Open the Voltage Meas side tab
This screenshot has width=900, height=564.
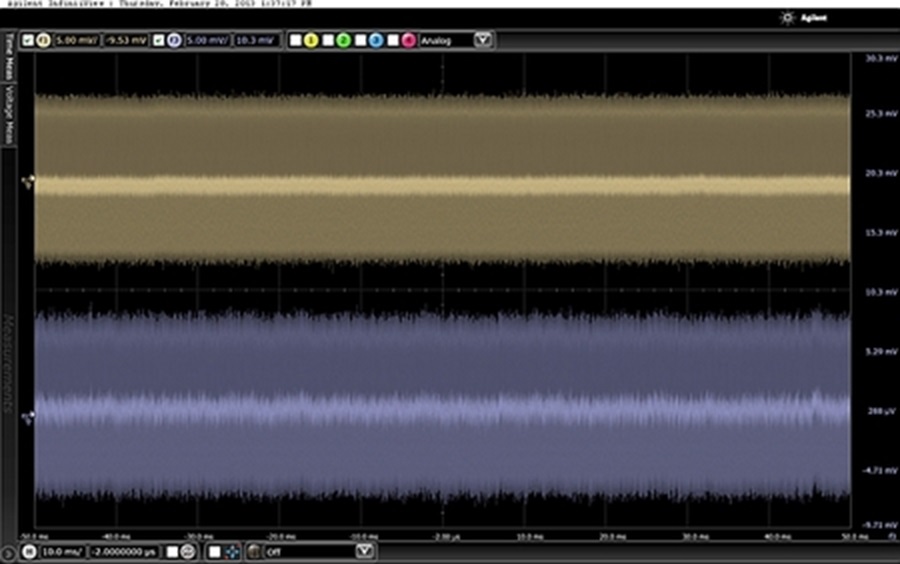9,115
